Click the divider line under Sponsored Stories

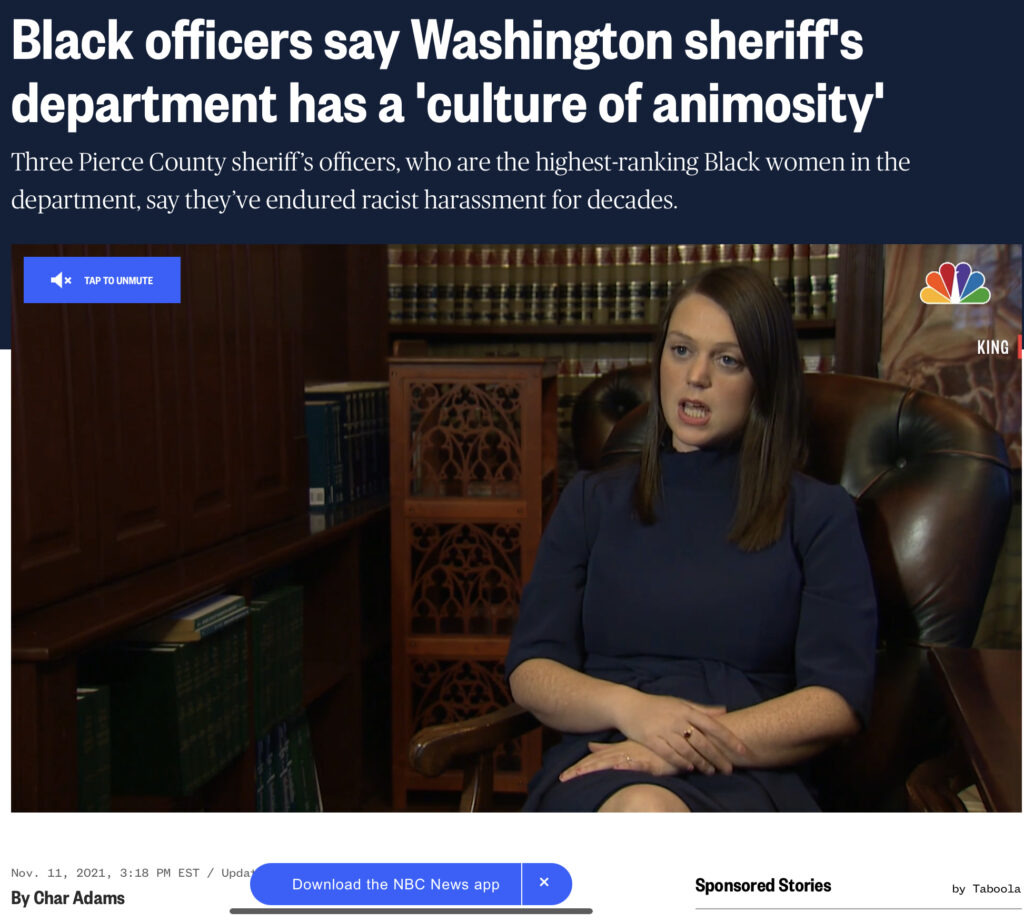(858, 908)
